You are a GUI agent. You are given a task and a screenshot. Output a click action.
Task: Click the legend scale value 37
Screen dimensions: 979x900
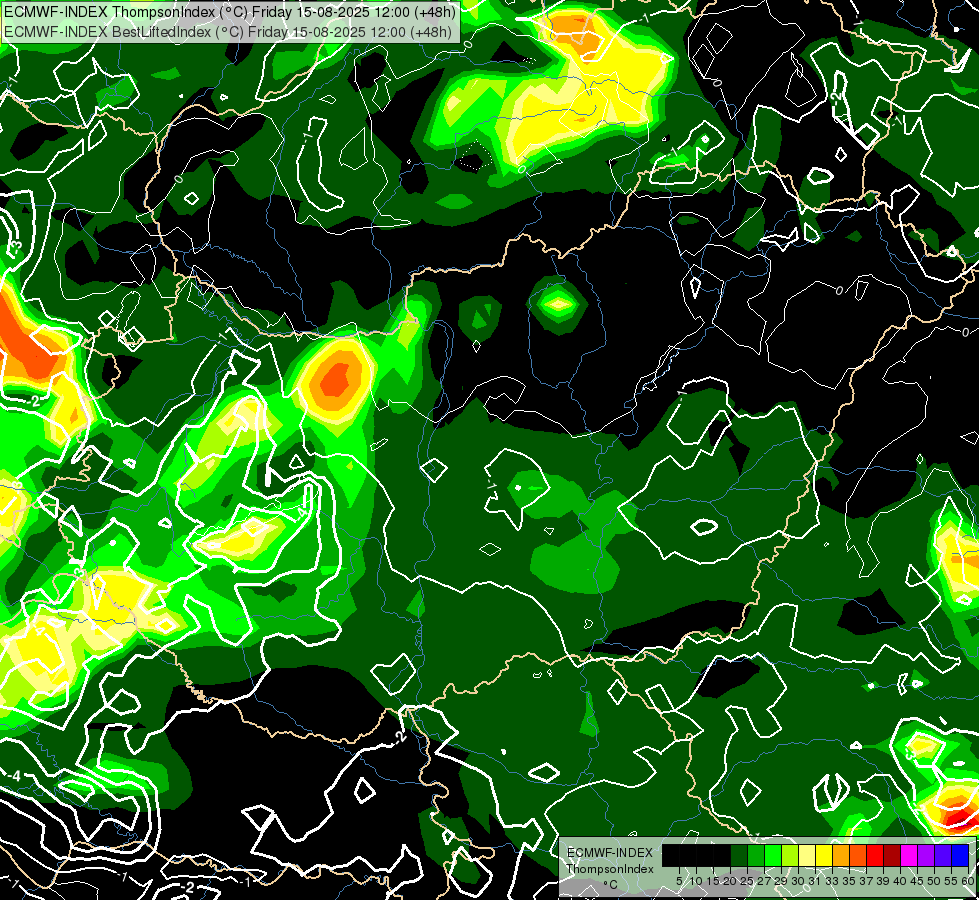pyautogui.click(x=867, y=881)
